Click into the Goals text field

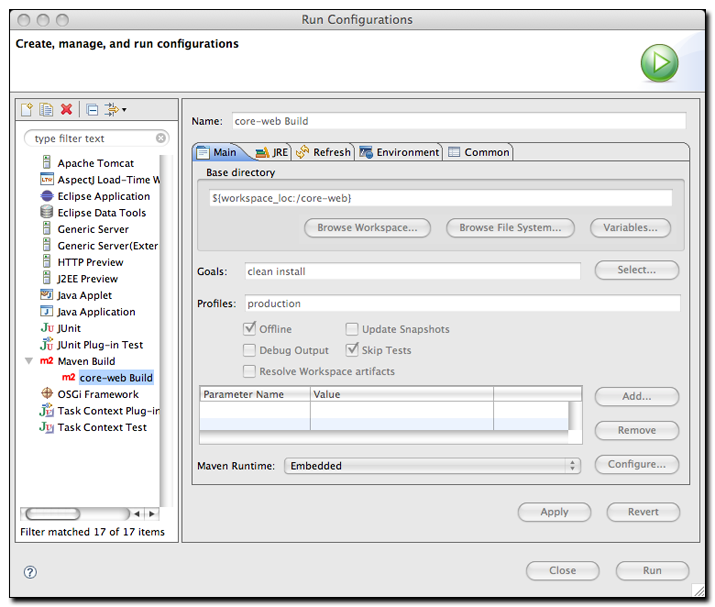point(412,271)
